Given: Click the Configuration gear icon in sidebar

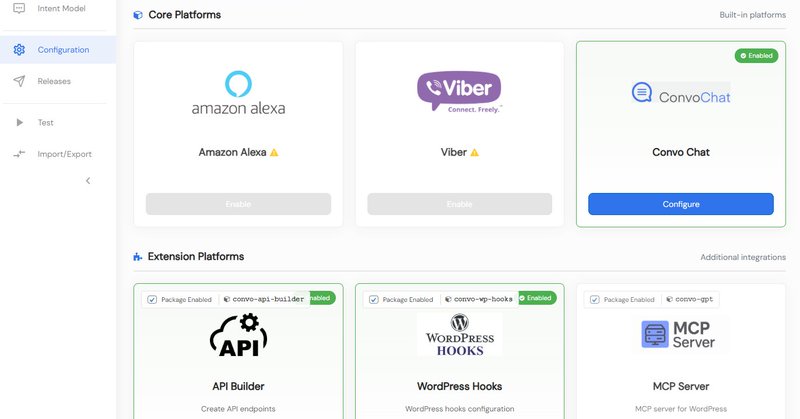Looking at the screenshot, I should point(19,49).
